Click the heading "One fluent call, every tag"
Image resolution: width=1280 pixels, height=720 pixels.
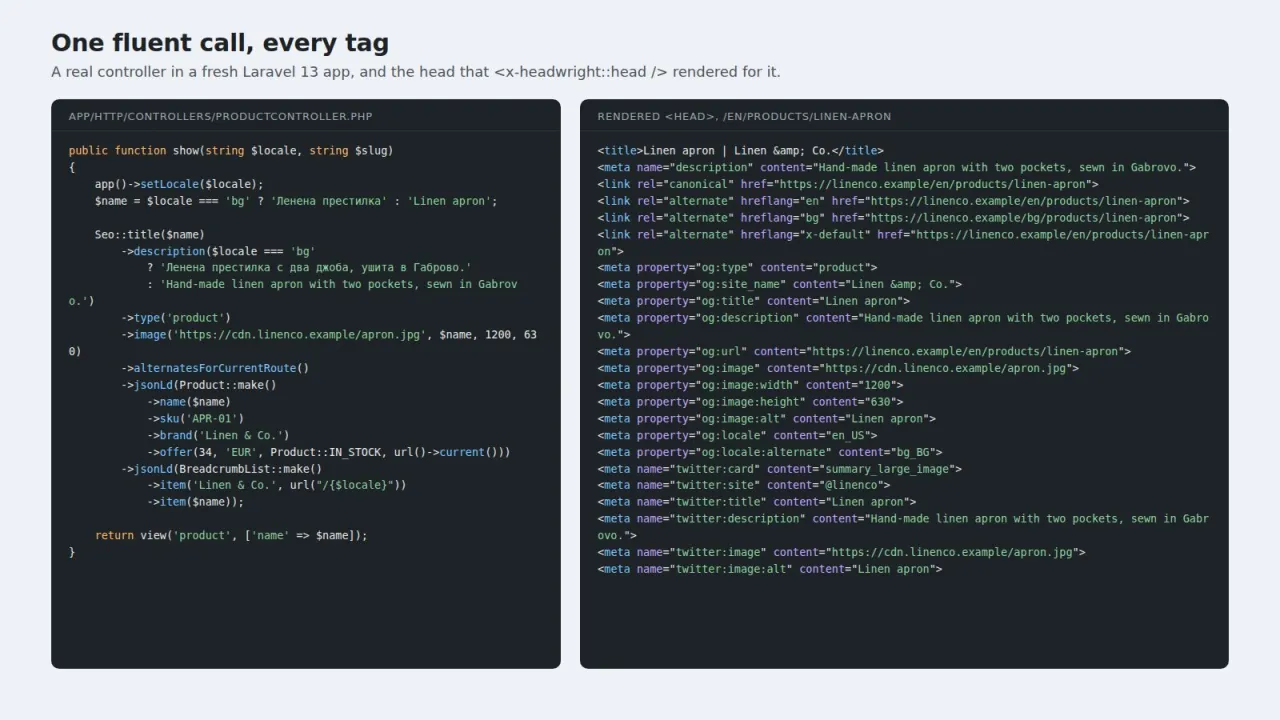220,43
